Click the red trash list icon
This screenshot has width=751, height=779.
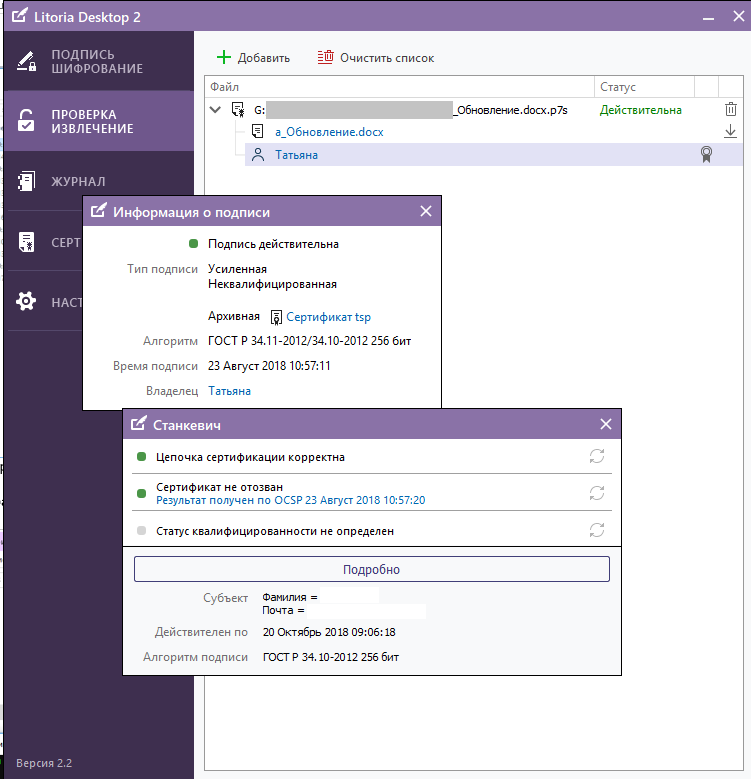(325, 57)
